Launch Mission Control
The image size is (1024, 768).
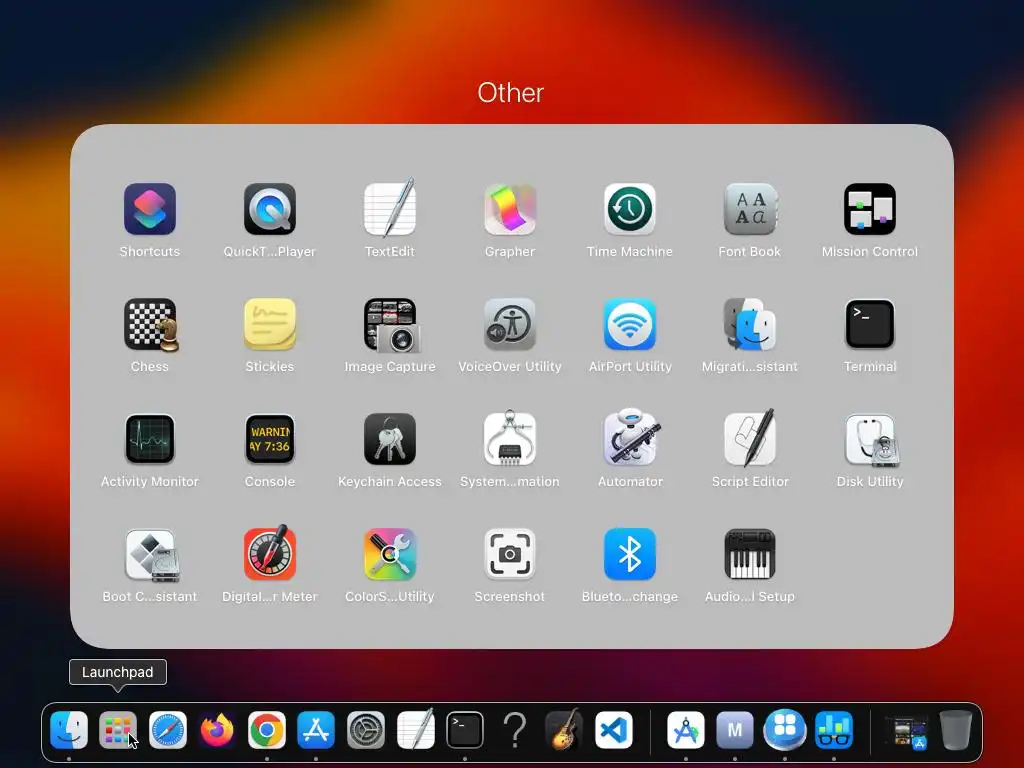pos(870,209)
